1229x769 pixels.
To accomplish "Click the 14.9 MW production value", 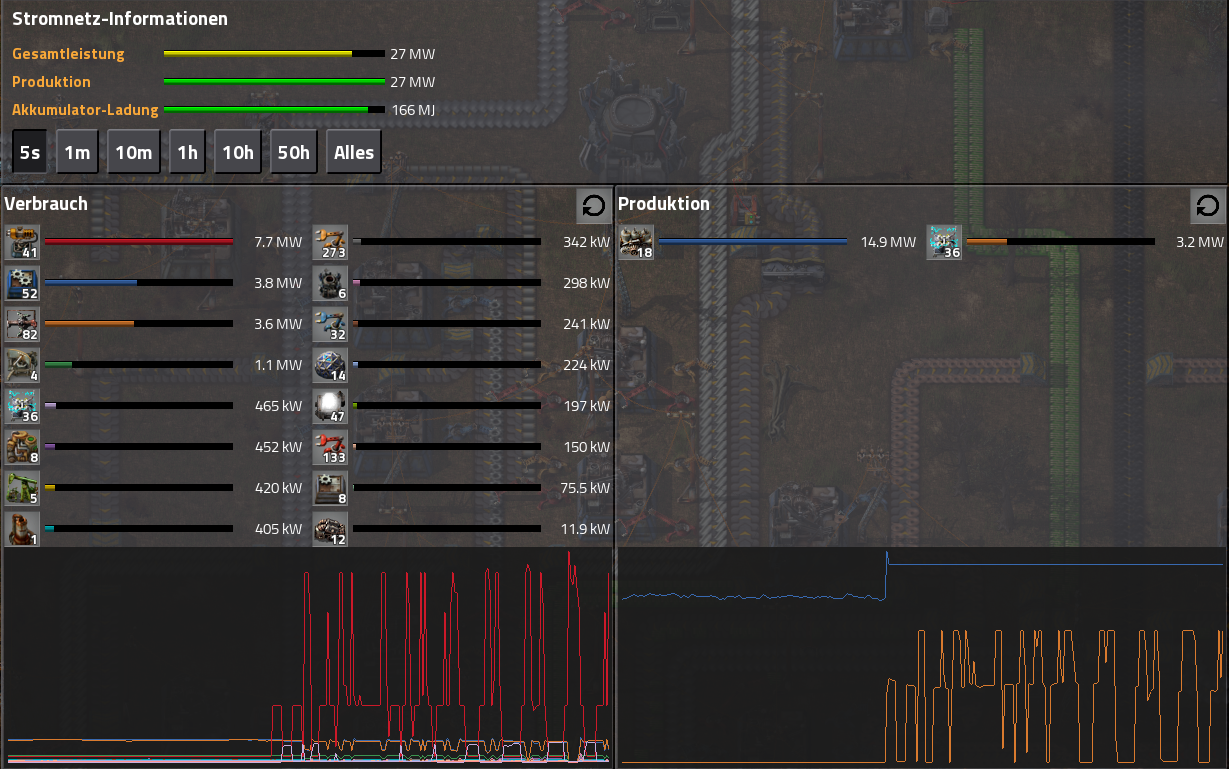I will point(888,242).
